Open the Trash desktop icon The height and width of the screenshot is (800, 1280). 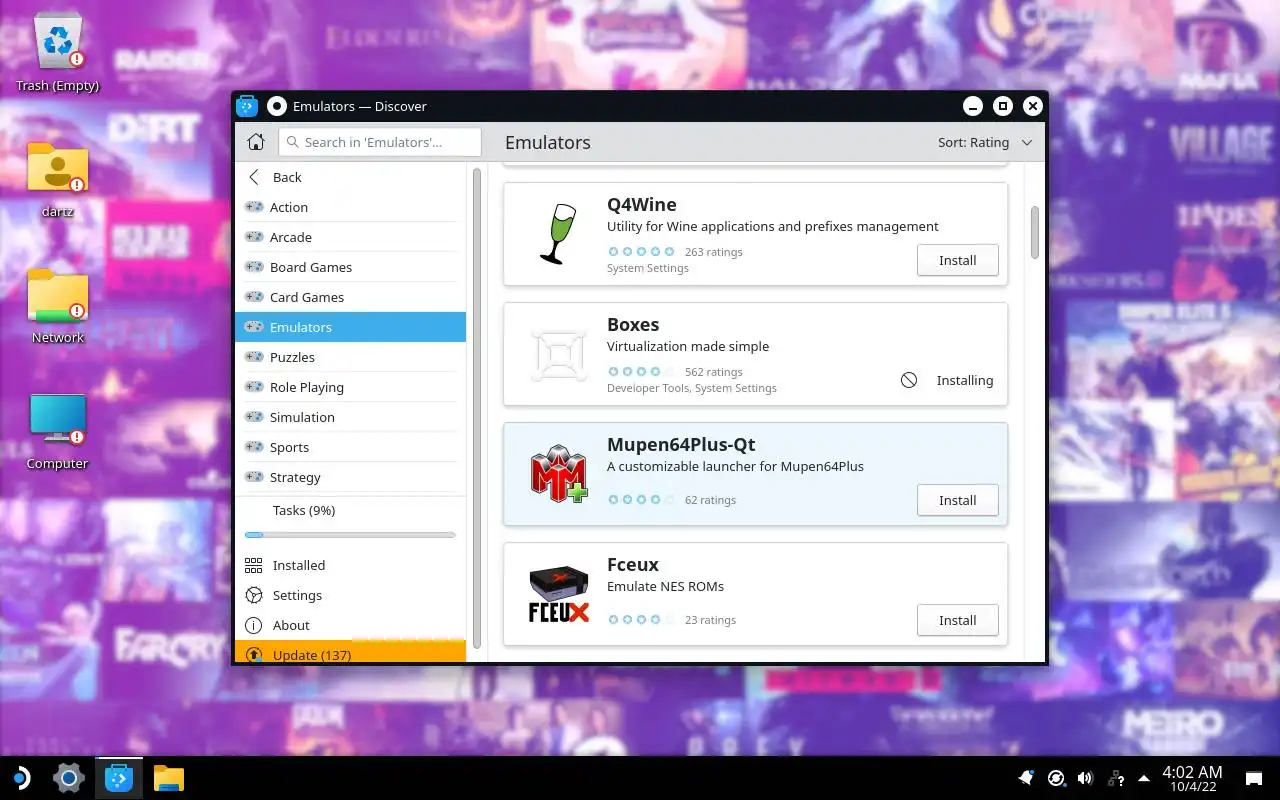[x=58, y=42]
